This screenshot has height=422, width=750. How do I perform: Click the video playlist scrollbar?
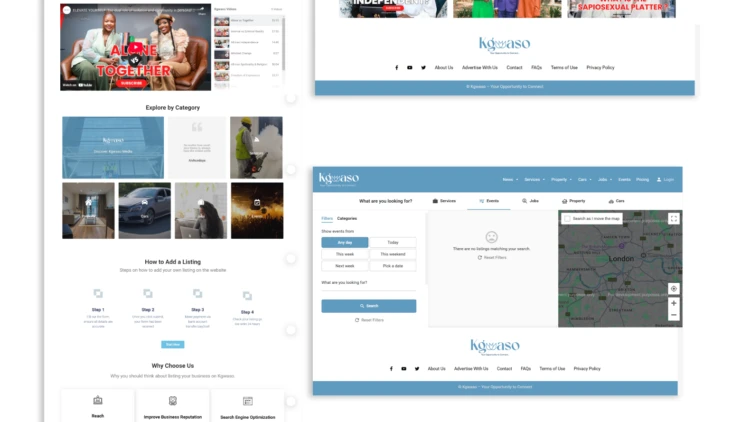pos(284,43)
